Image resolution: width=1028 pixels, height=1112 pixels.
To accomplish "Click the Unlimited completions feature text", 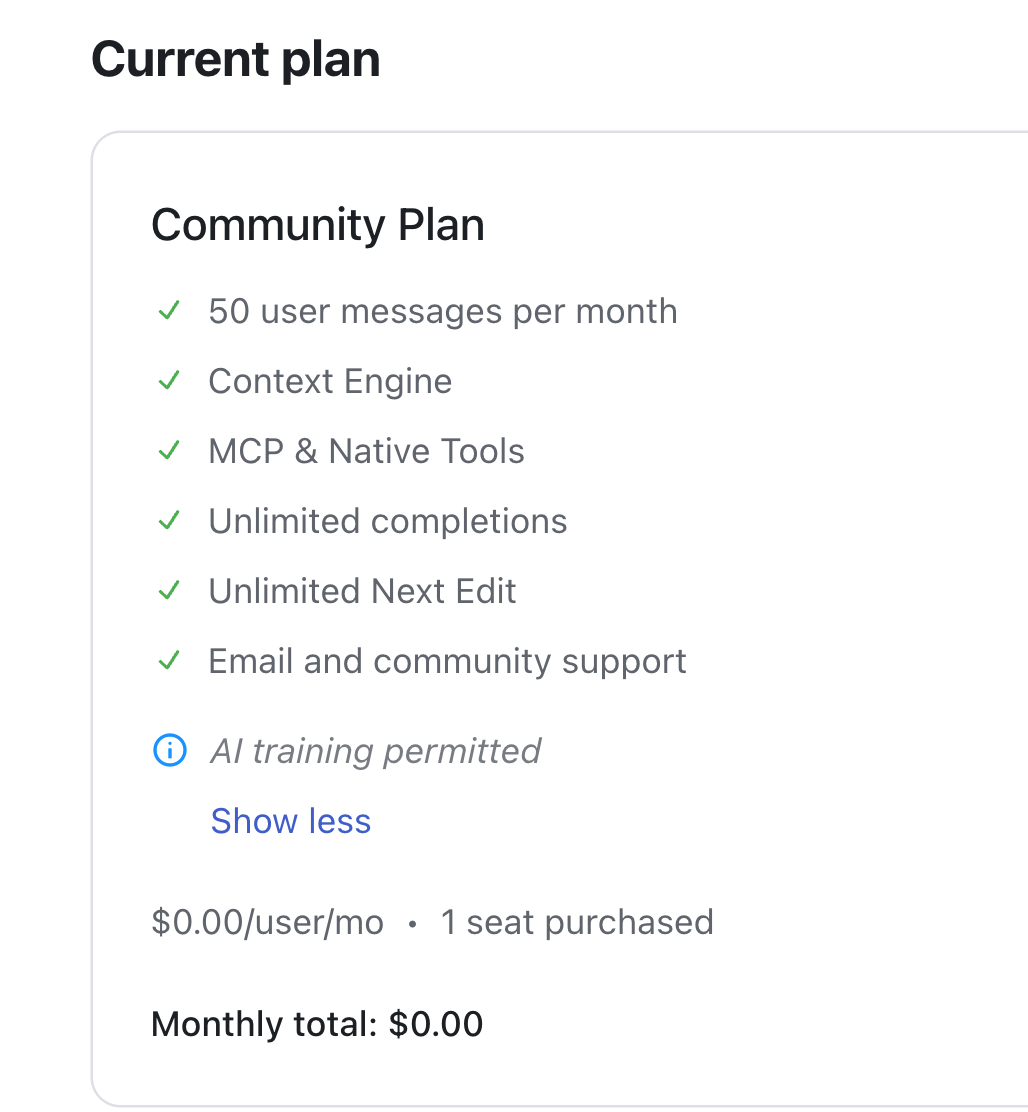I will [388, 521].
